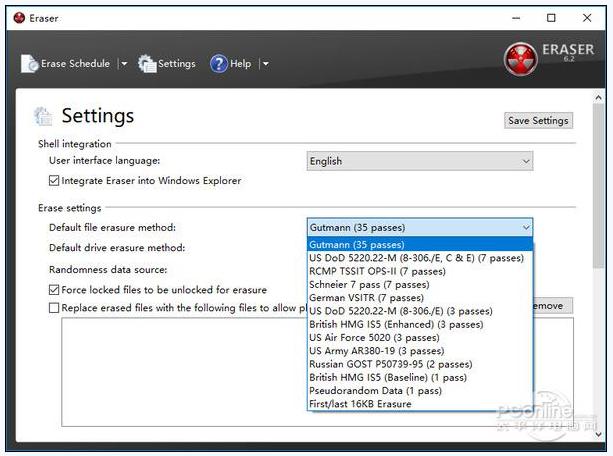The image size is (613, 456).
Task: Open the Settings toolbar label
Action: pos(177,63)
